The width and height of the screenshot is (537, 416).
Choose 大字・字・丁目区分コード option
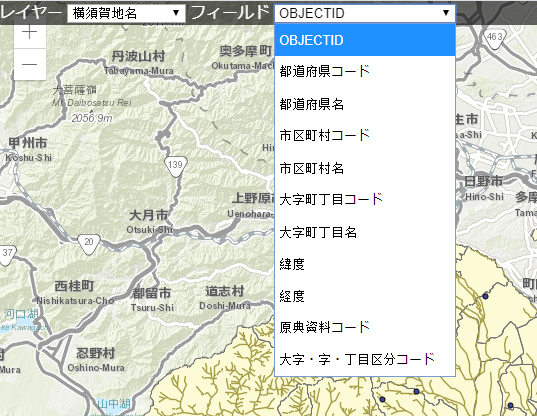[365, 359]
